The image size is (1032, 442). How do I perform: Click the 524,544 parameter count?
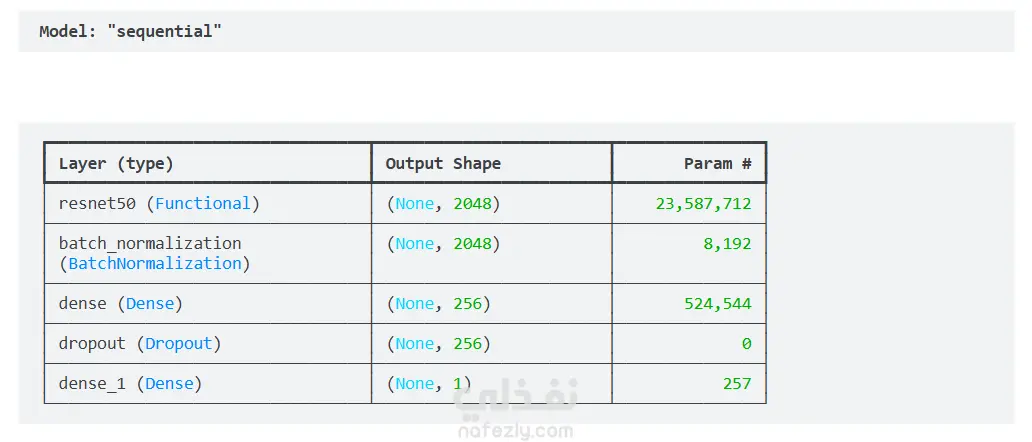(717, 303)
